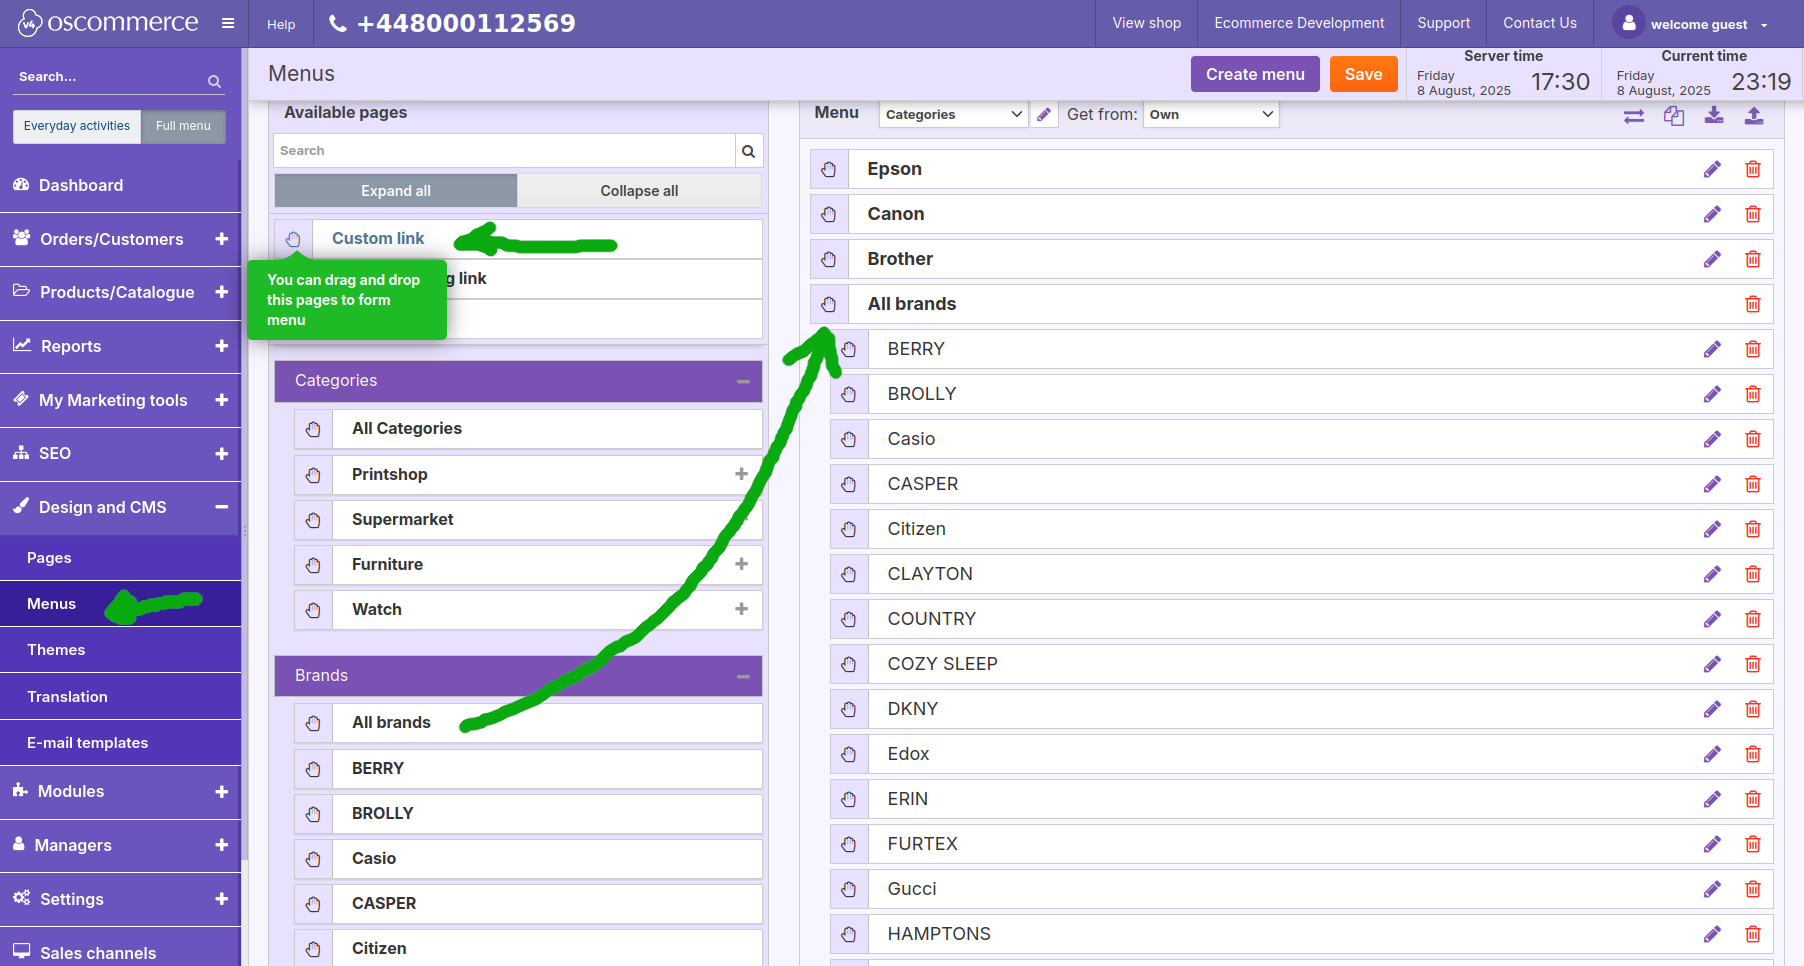Collapse the Design and CMS sidebar section
Image resolution: width=1804 pixels, height=966 pixels.
[221, 507]
